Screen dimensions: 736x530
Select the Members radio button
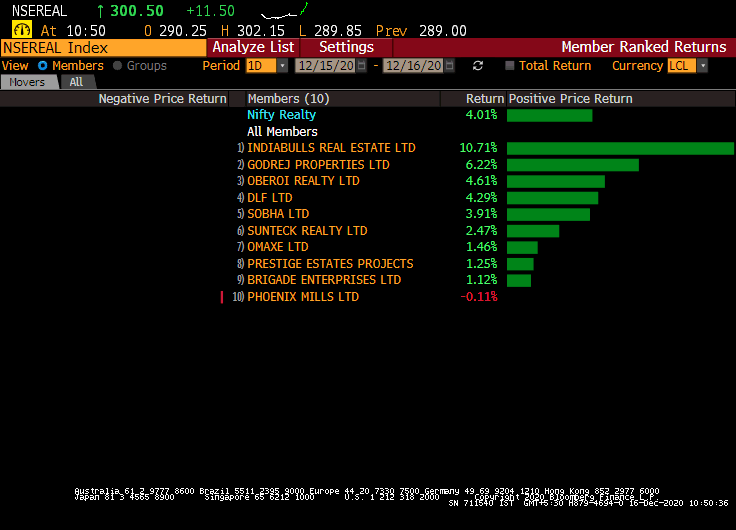click(x=43, y=66)
